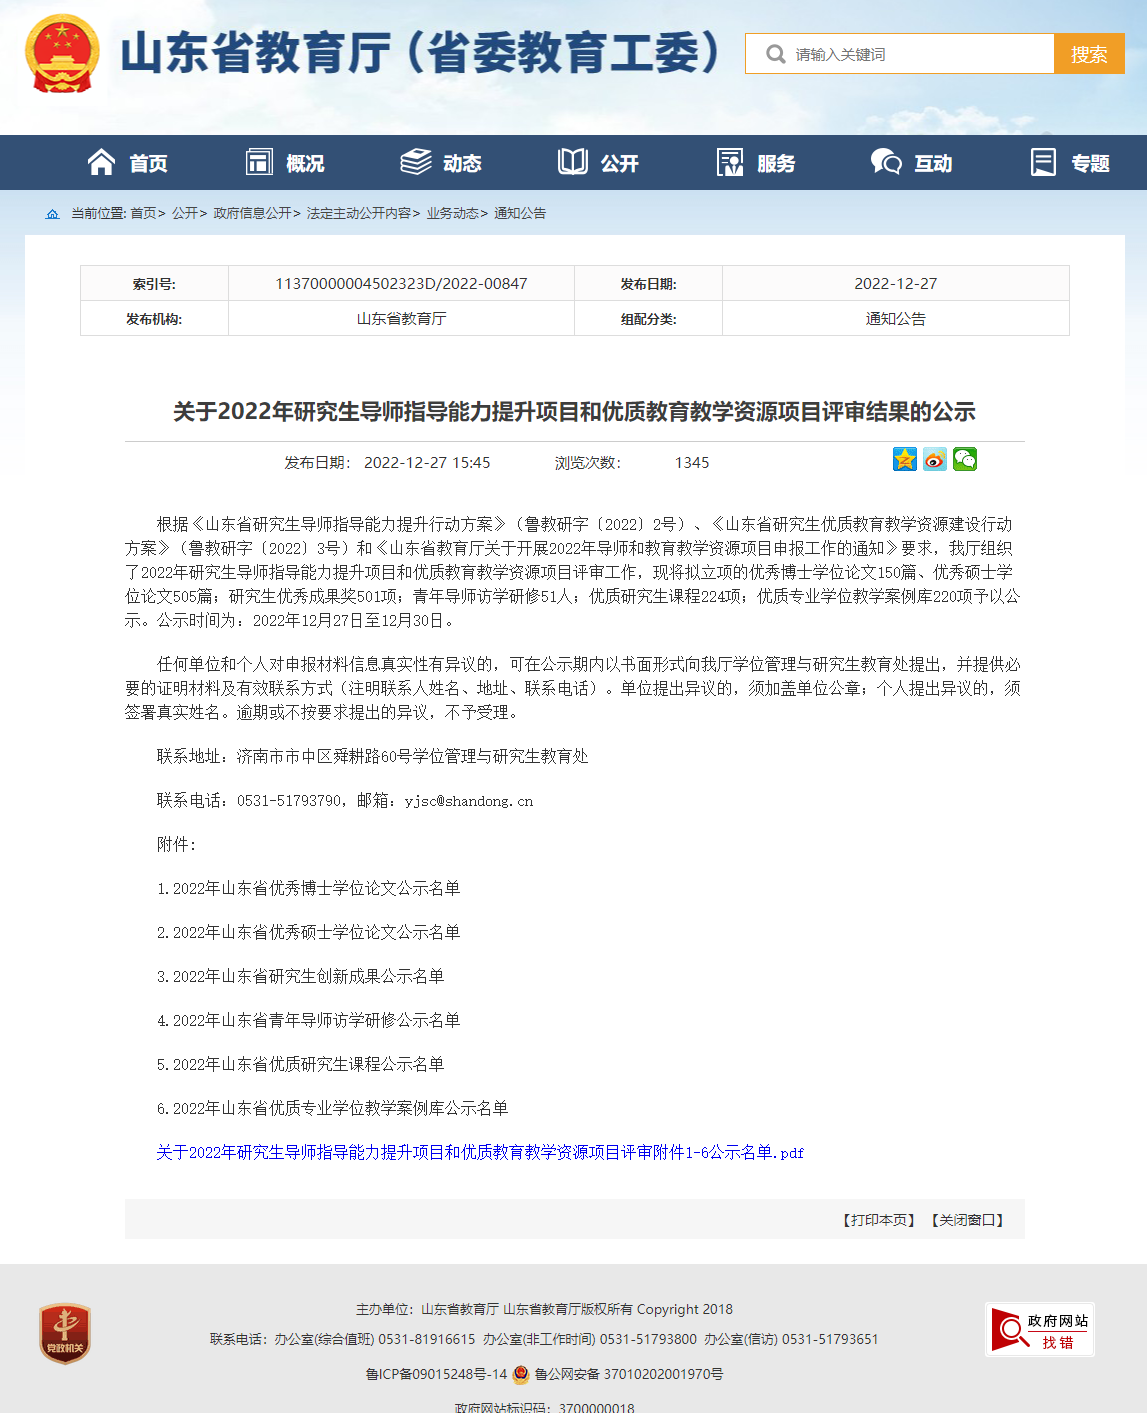Go to 动态 in the navigation bar
Image resolution: width=1147 pixels, height=1413 pixels.
pos(441,163)
